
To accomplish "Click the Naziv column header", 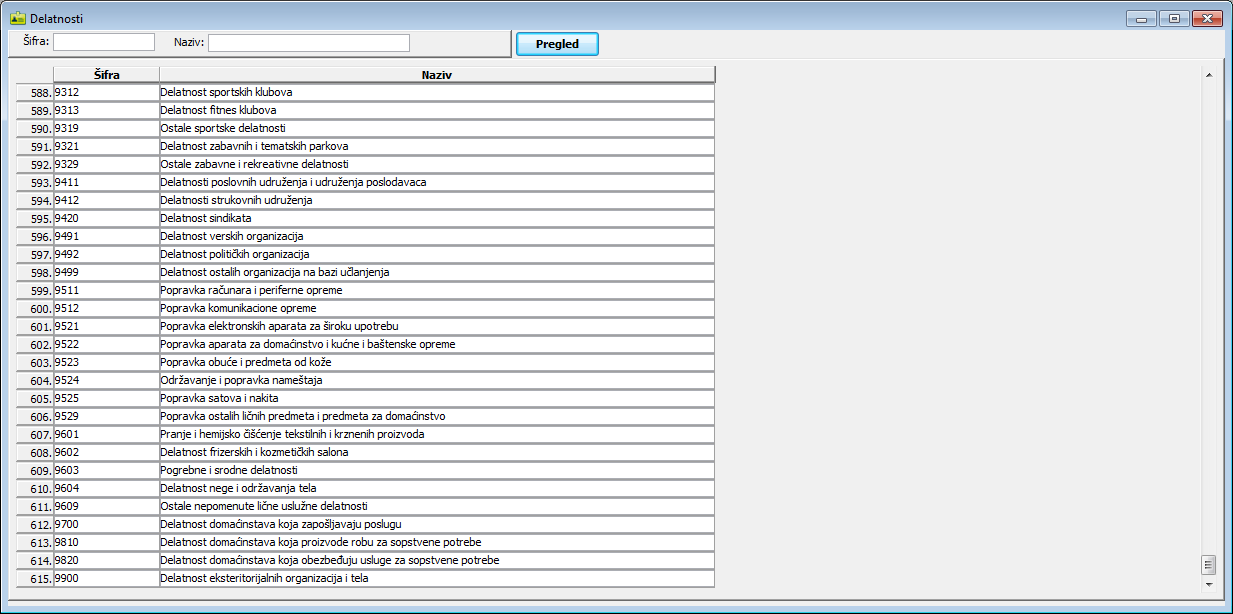I will (x=437, y=75).
